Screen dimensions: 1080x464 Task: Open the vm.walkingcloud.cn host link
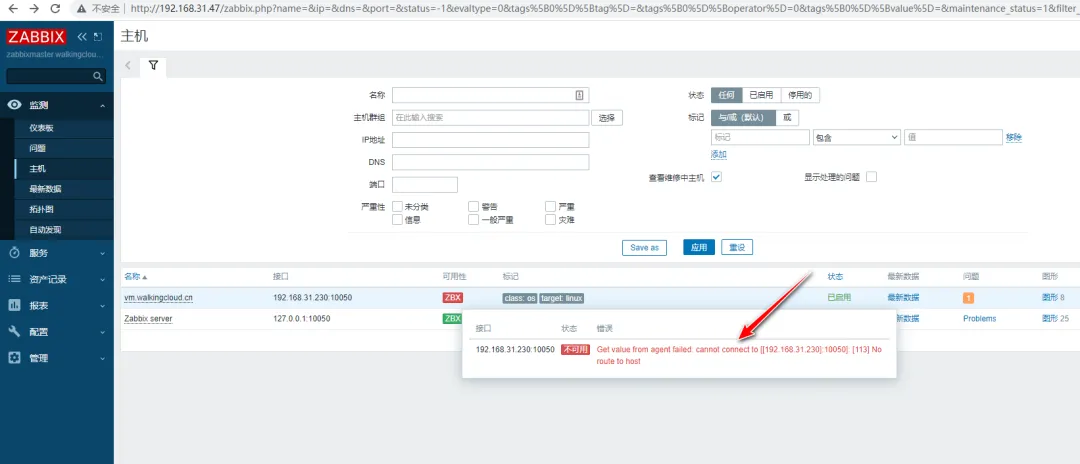[x=158, y=297]
